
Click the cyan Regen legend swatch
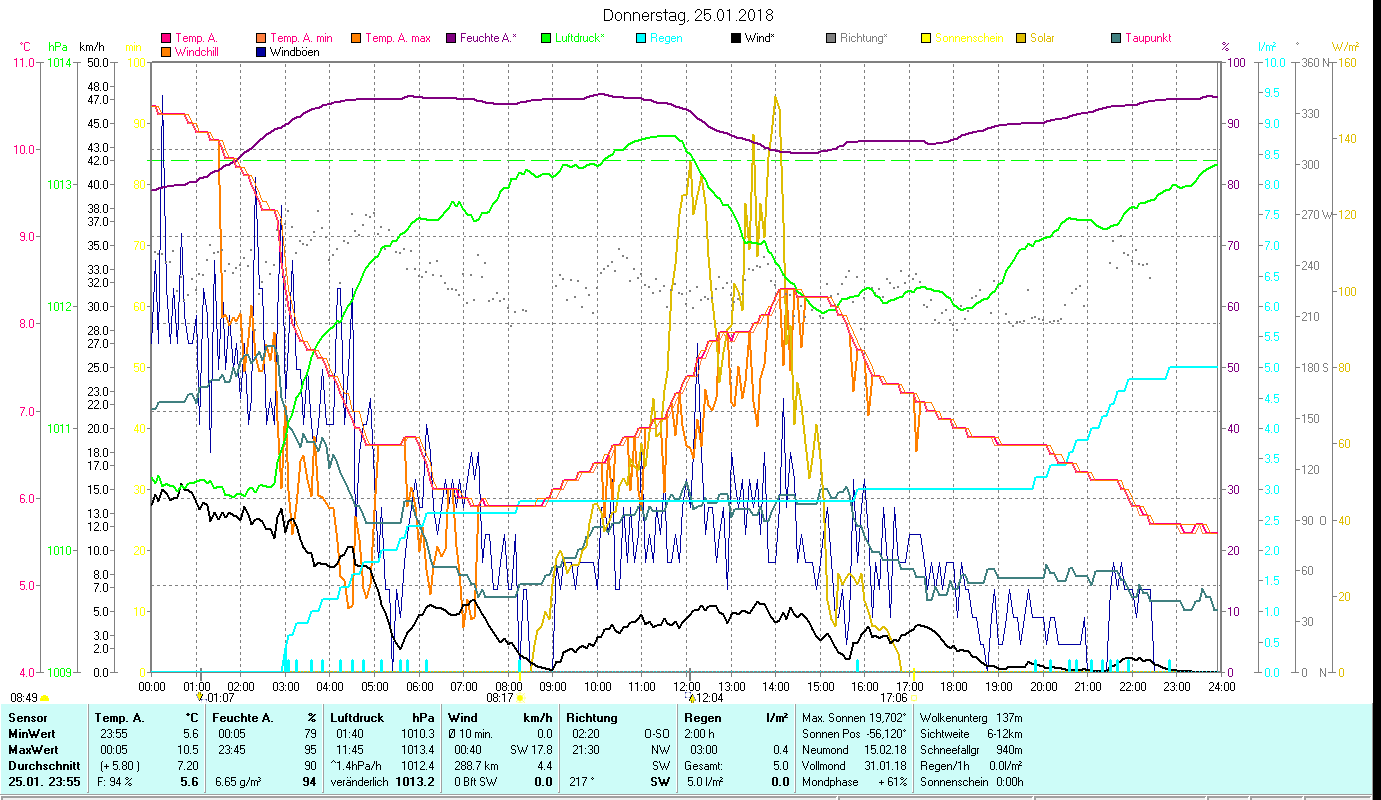641,39
